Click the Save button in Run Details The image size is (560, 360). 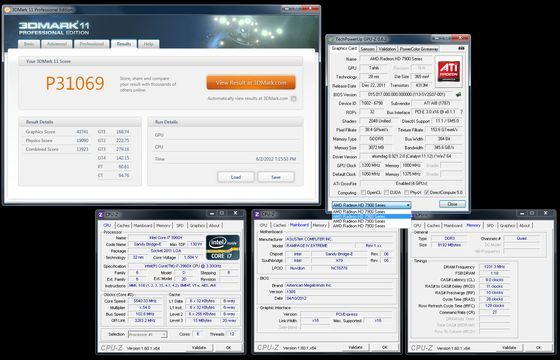tap(276, 177)
